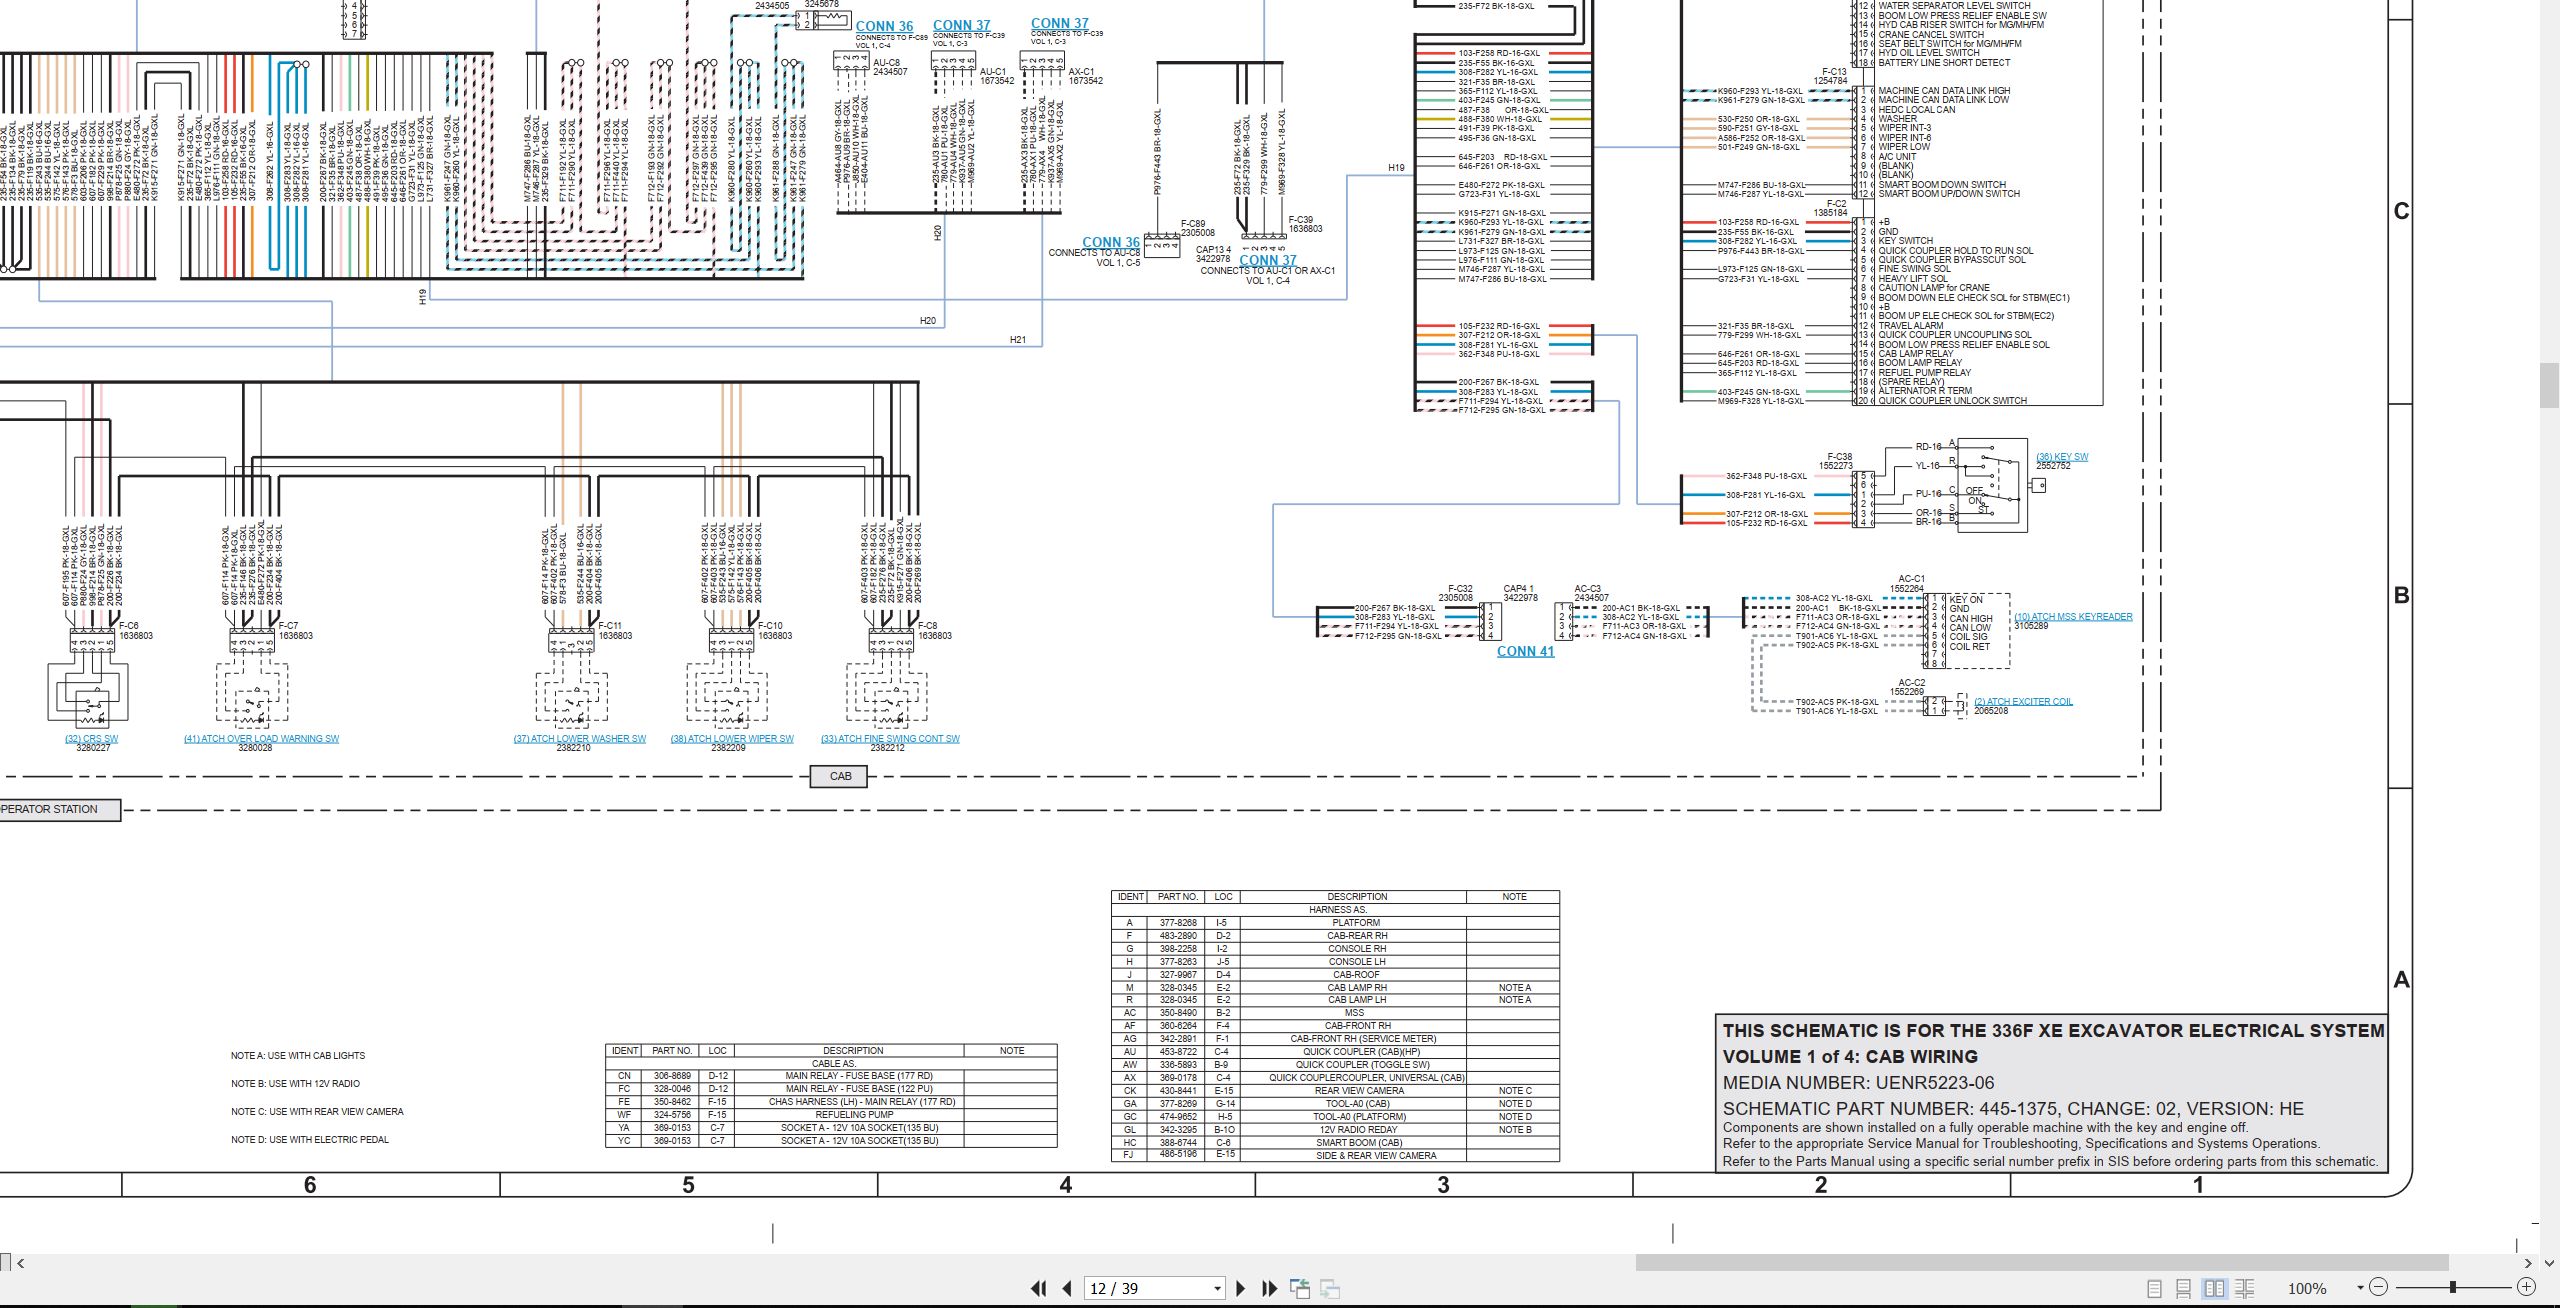The width and height of the screenshot is (2560, 1308).
Task: Open the CONN 36 link above AU-C8
Action: coord(884,27)
